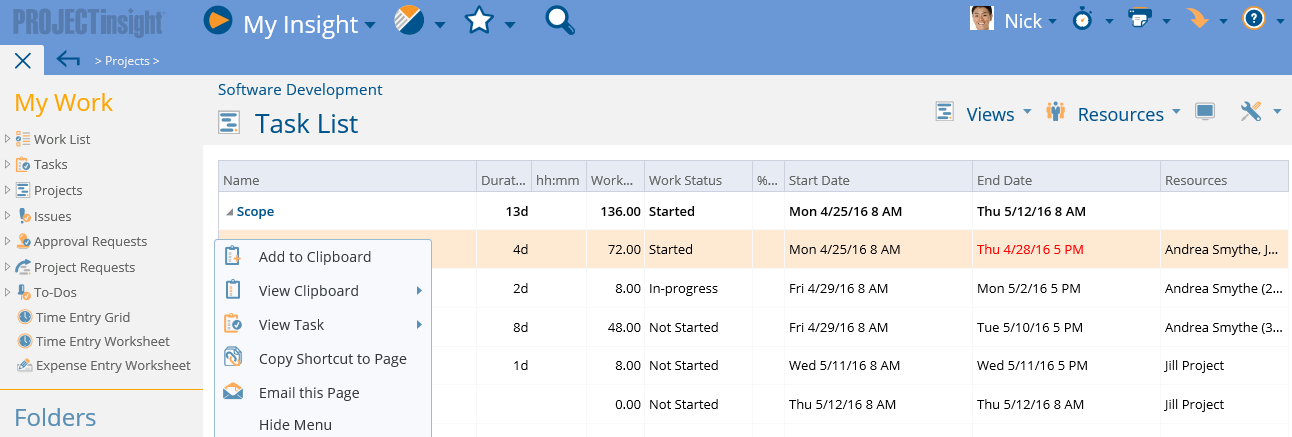This screenshot has height=437, width=1292.
Task: Open Time Entry Worksheet in sidebar
Action: (103, 341)
